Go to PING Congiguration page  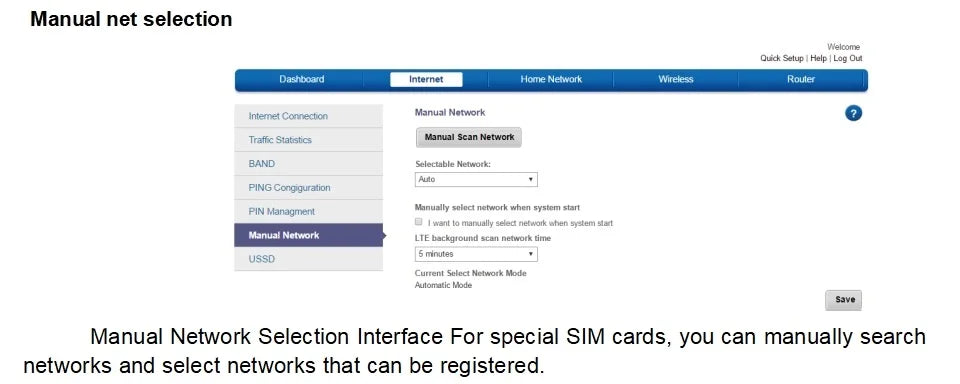309,187
